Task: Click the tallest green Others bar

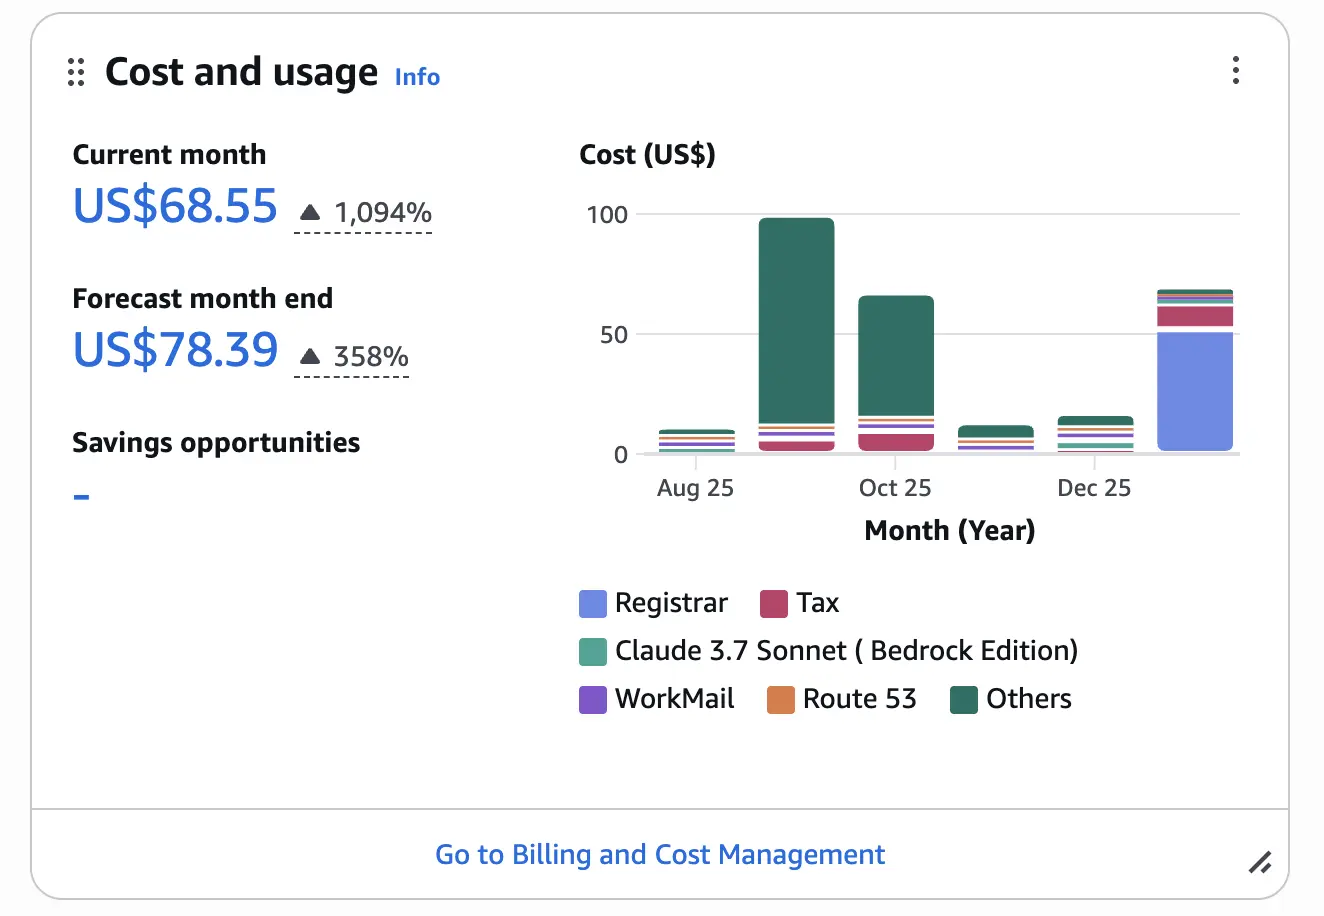Action: point(796,320)
